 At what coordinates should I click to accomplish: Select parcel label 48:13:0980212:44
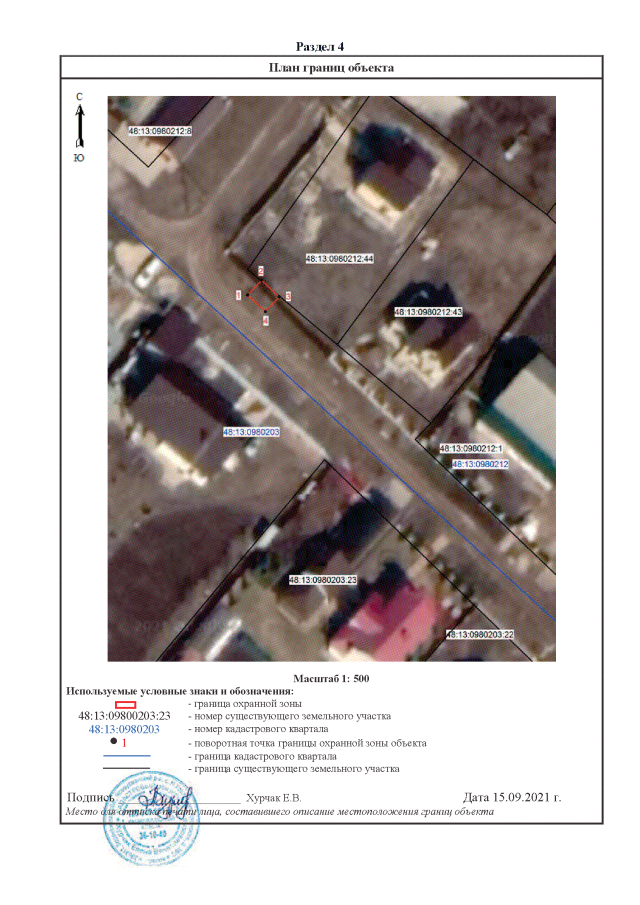coord(339,259)
